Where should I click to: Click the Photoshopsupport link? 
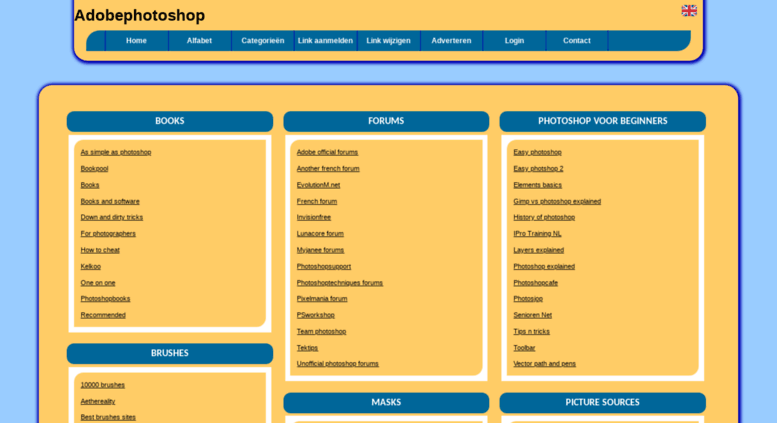click(x=324, y=266)
